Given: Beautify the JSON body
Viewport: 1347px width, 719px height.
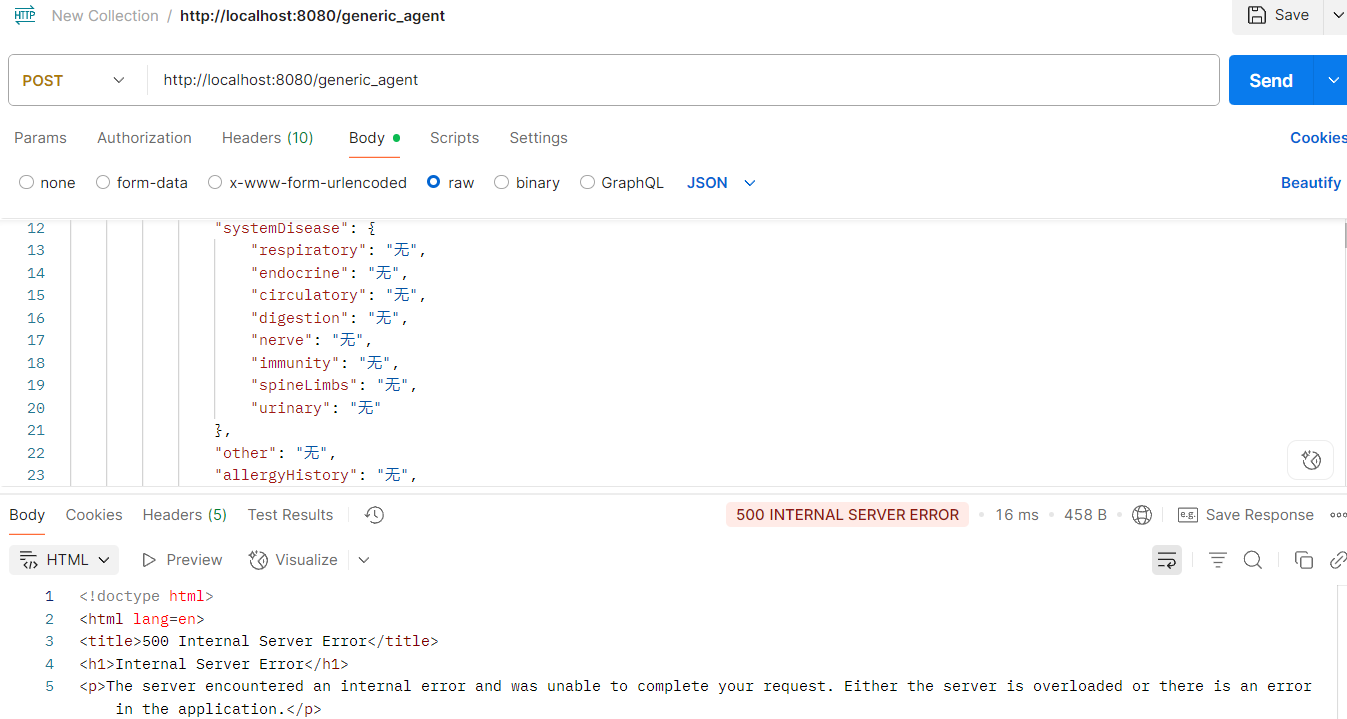Looking at the screenshot, I should point(1311,183).
